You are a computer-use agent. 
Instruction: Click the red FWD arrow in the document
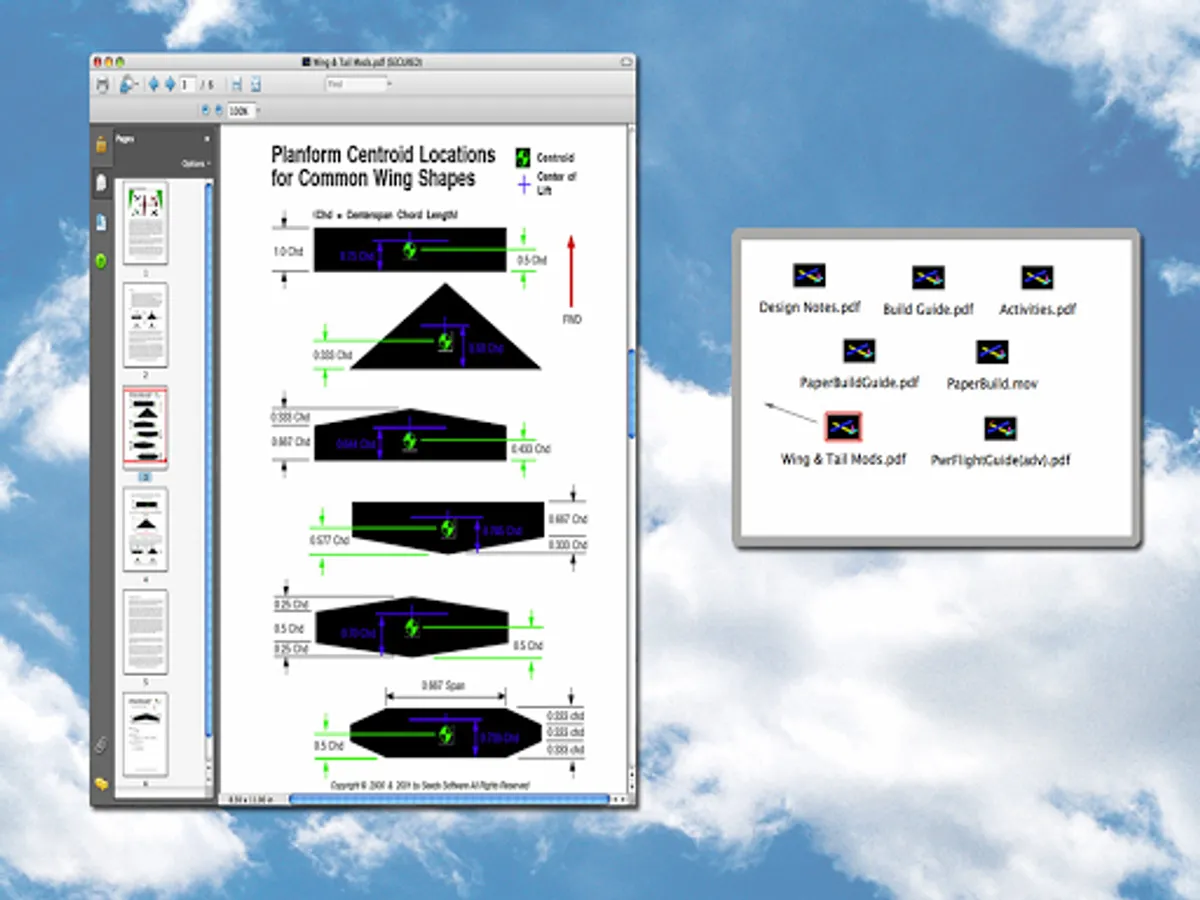pos(571,271)
